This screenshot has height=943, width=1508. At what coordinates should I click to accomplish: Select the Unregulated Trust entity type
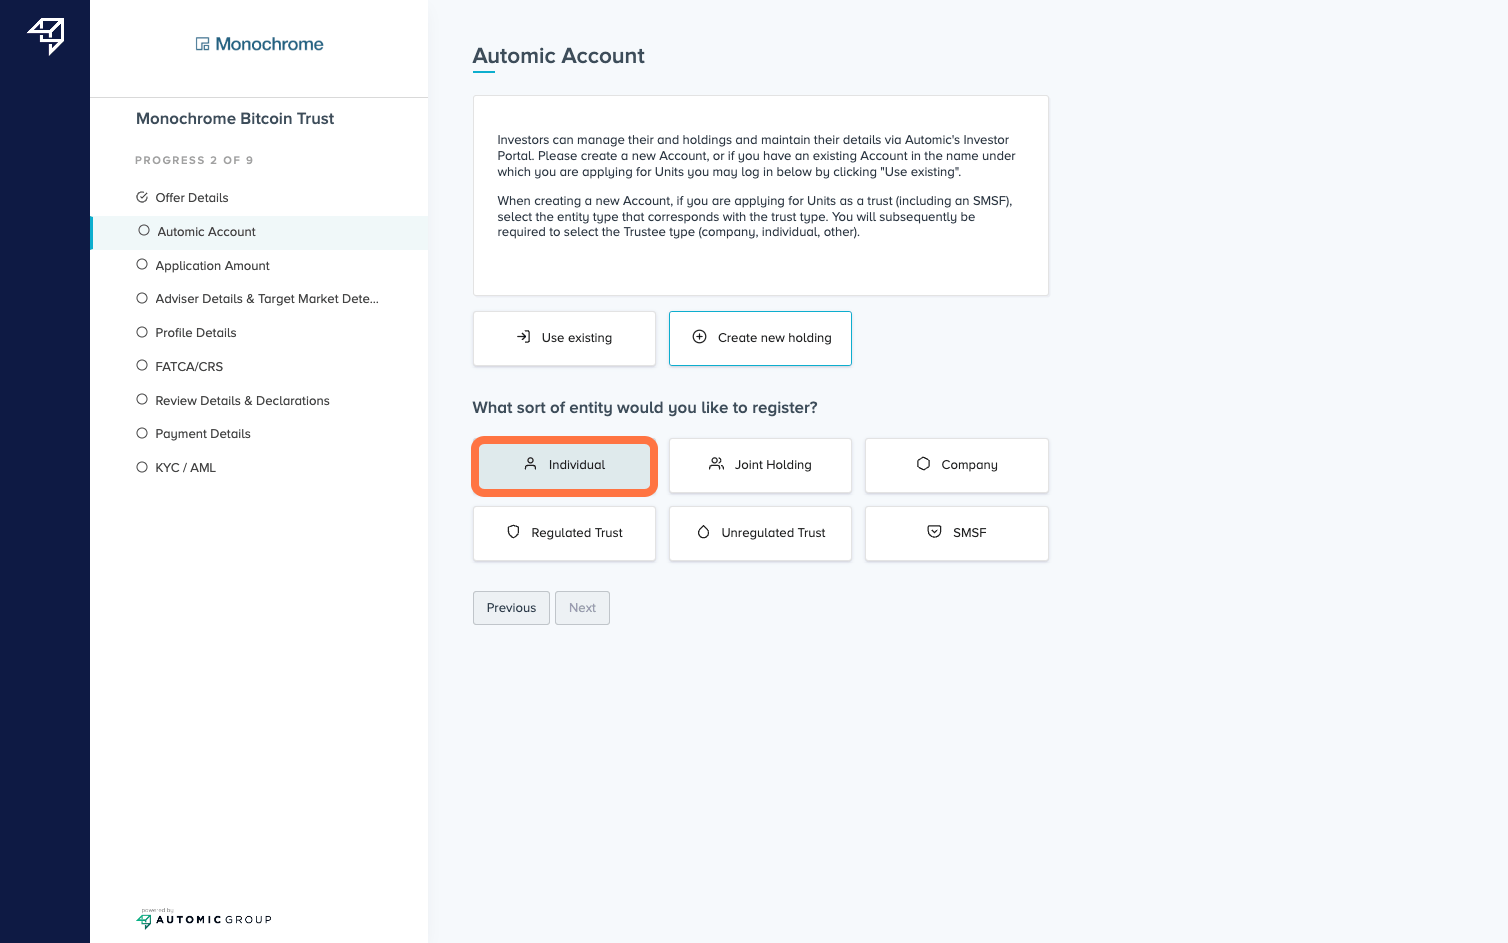[x=760, y=533]
